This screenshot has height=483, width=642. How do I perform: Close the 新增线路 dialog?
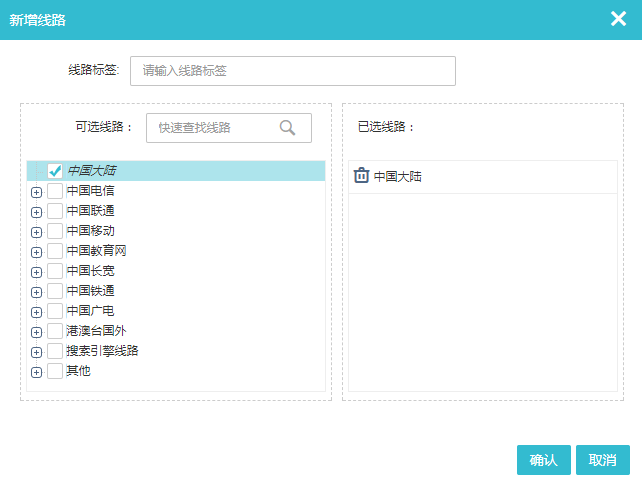click(x=618, y=19)
